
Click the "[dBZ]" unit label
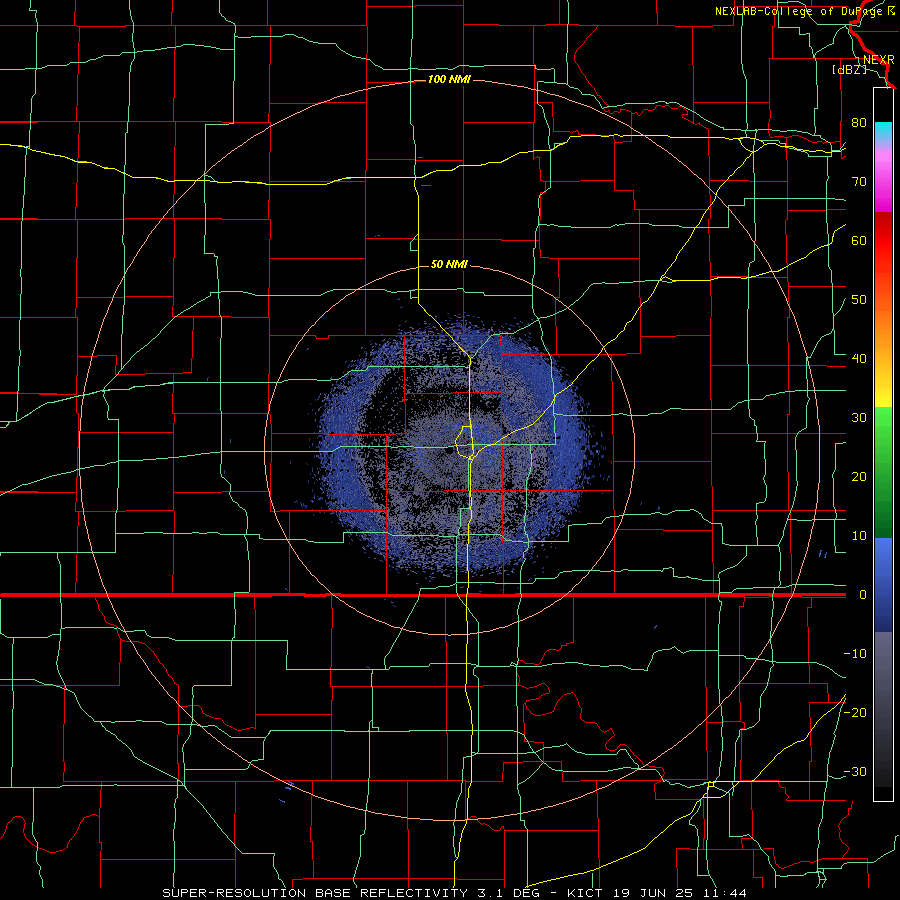pyautogui.click(x=849, y=70)
